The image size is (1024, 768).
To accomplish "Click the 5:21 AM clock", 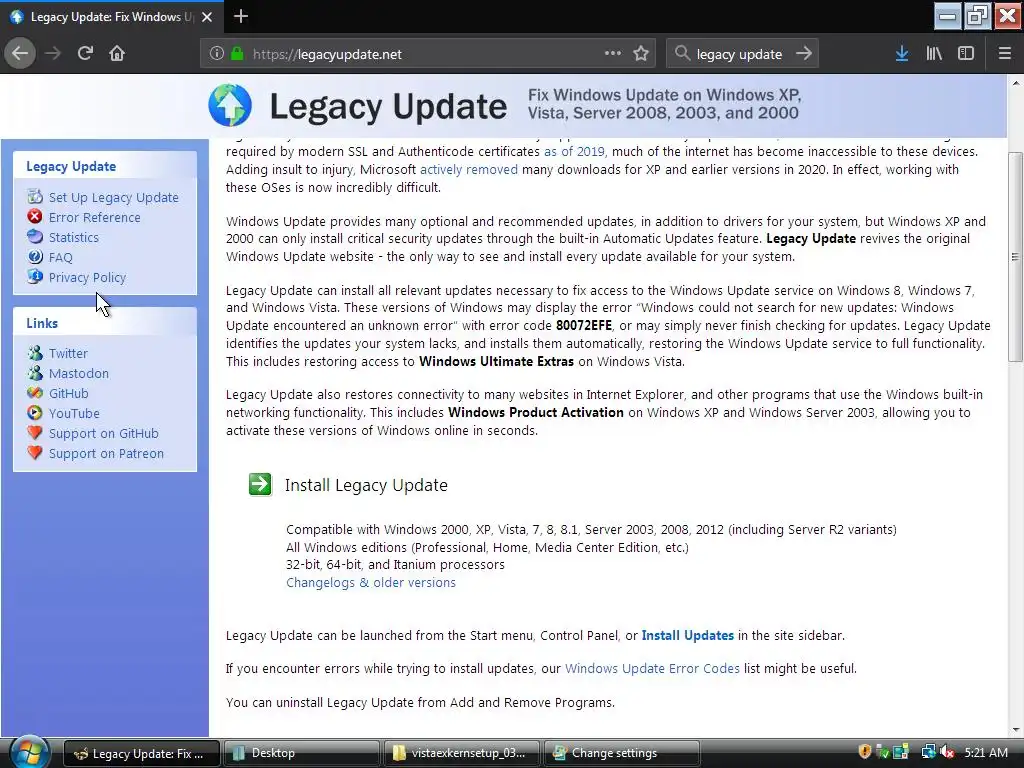I will click(x=986, y=753).
